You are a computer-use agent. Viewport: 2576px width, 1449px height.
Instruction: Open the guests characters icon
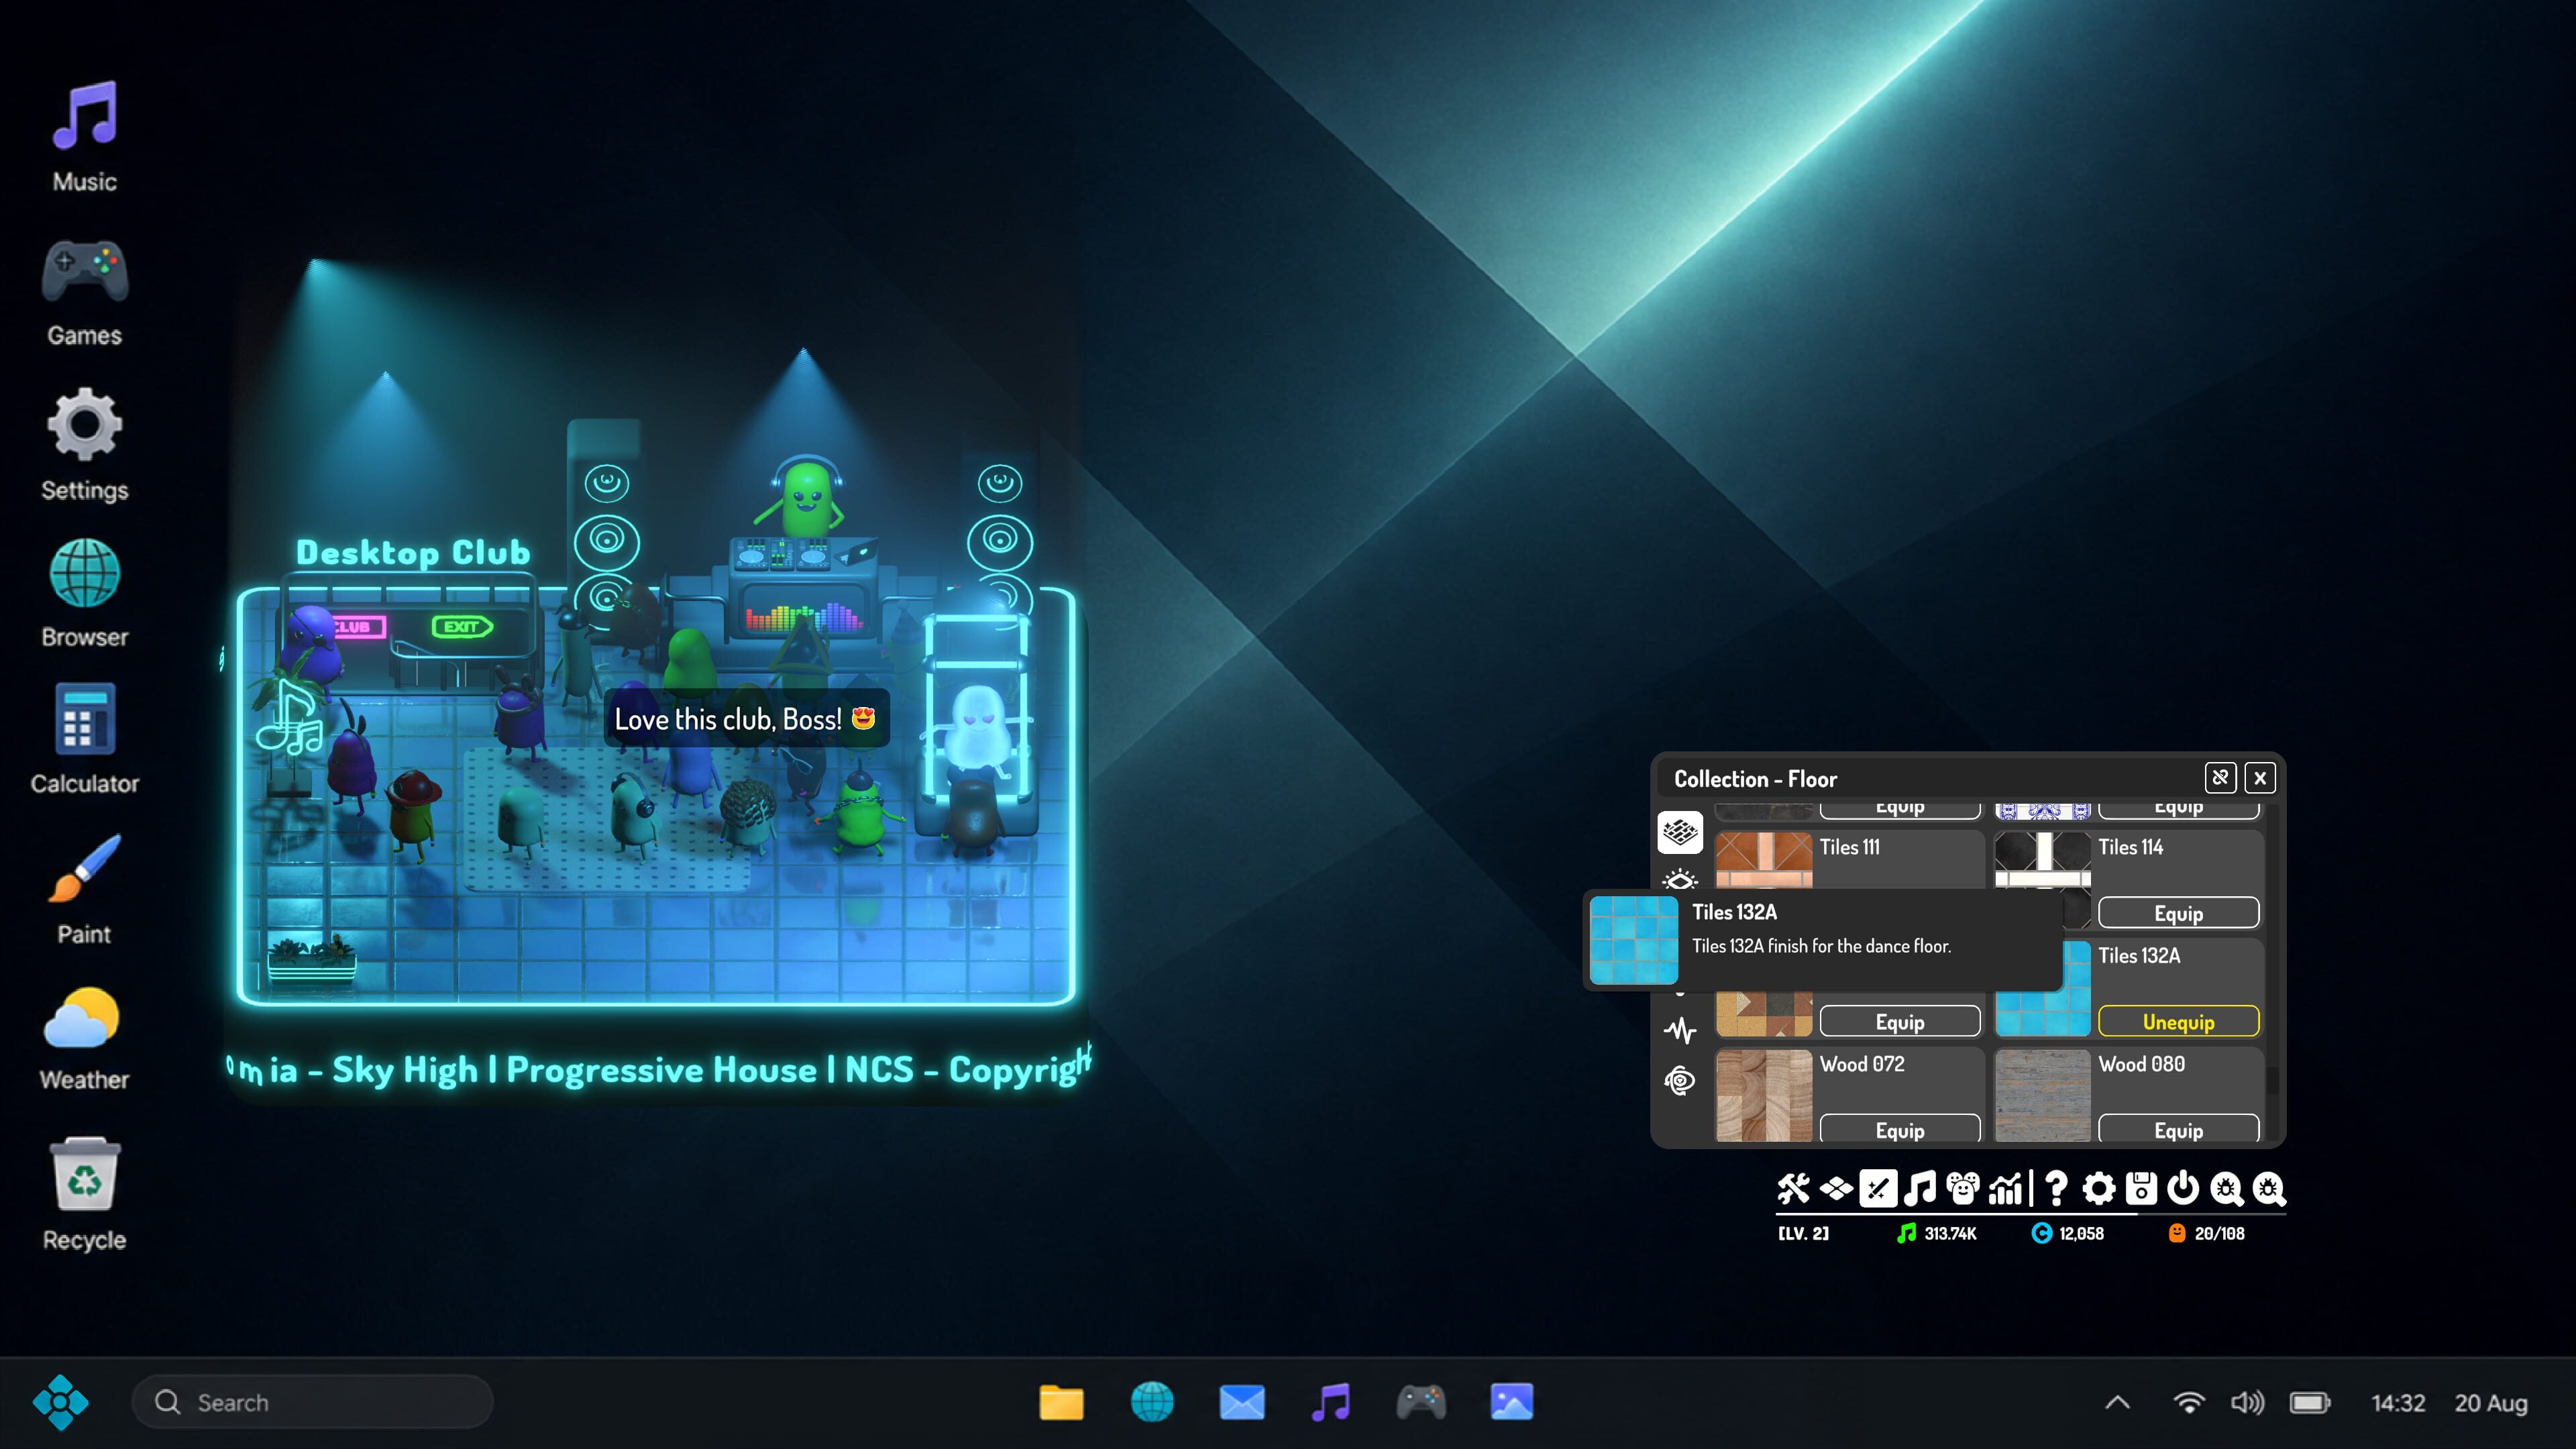pyautogui.click(x=1963, y=1188)
